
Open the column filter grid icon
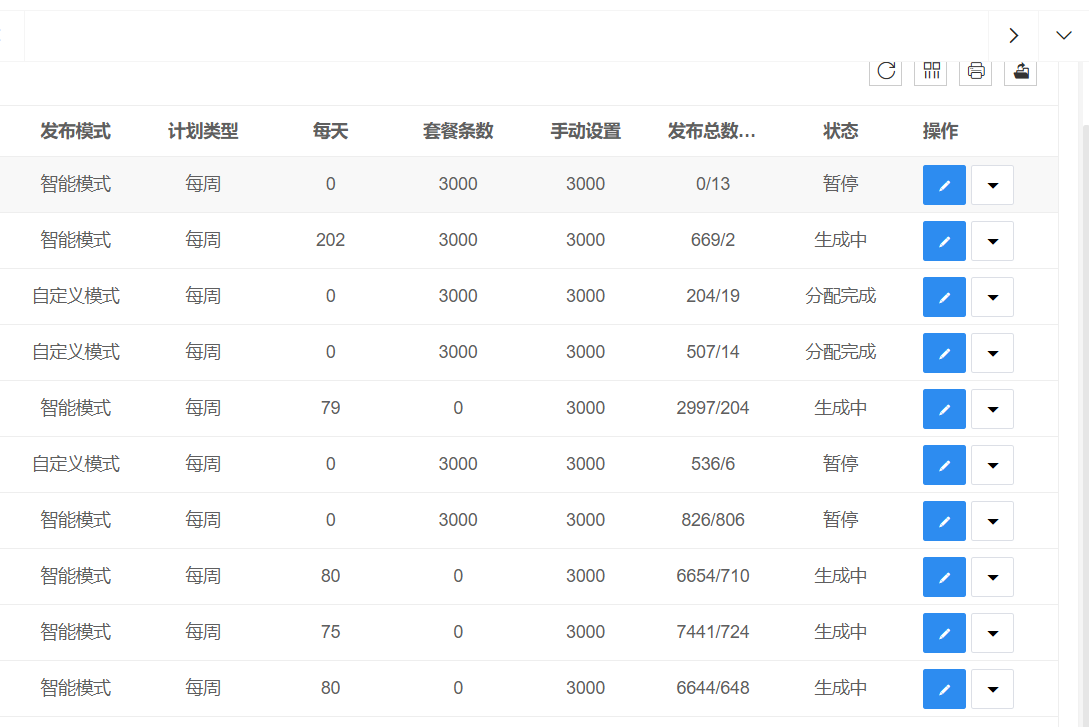pyautogui.click(x=931, y=71)
